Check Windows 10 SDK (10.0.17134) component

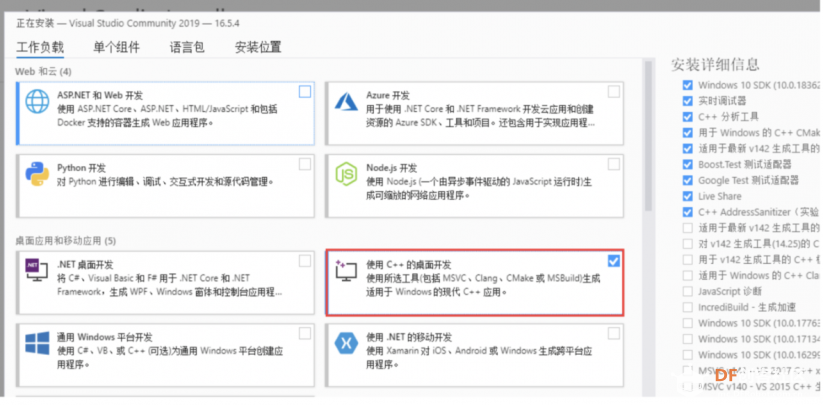click(x=688, y=339)
